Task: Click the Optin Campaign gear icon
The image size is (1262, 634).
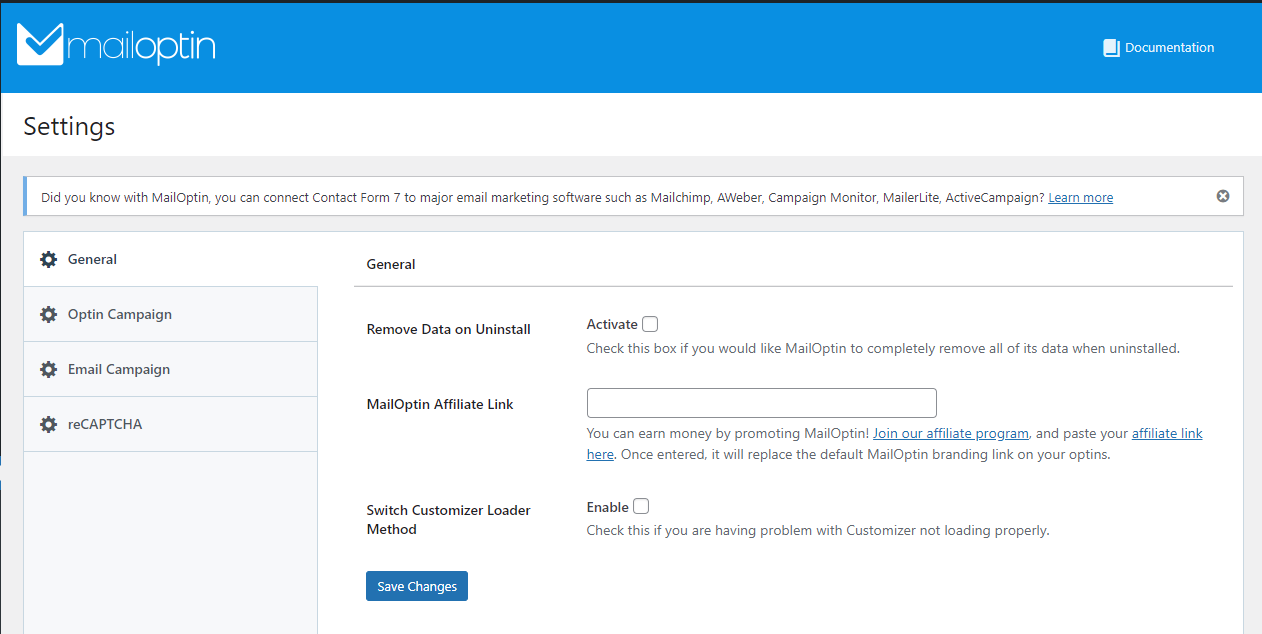Action: pyautogui.click(x=48, y=314)
